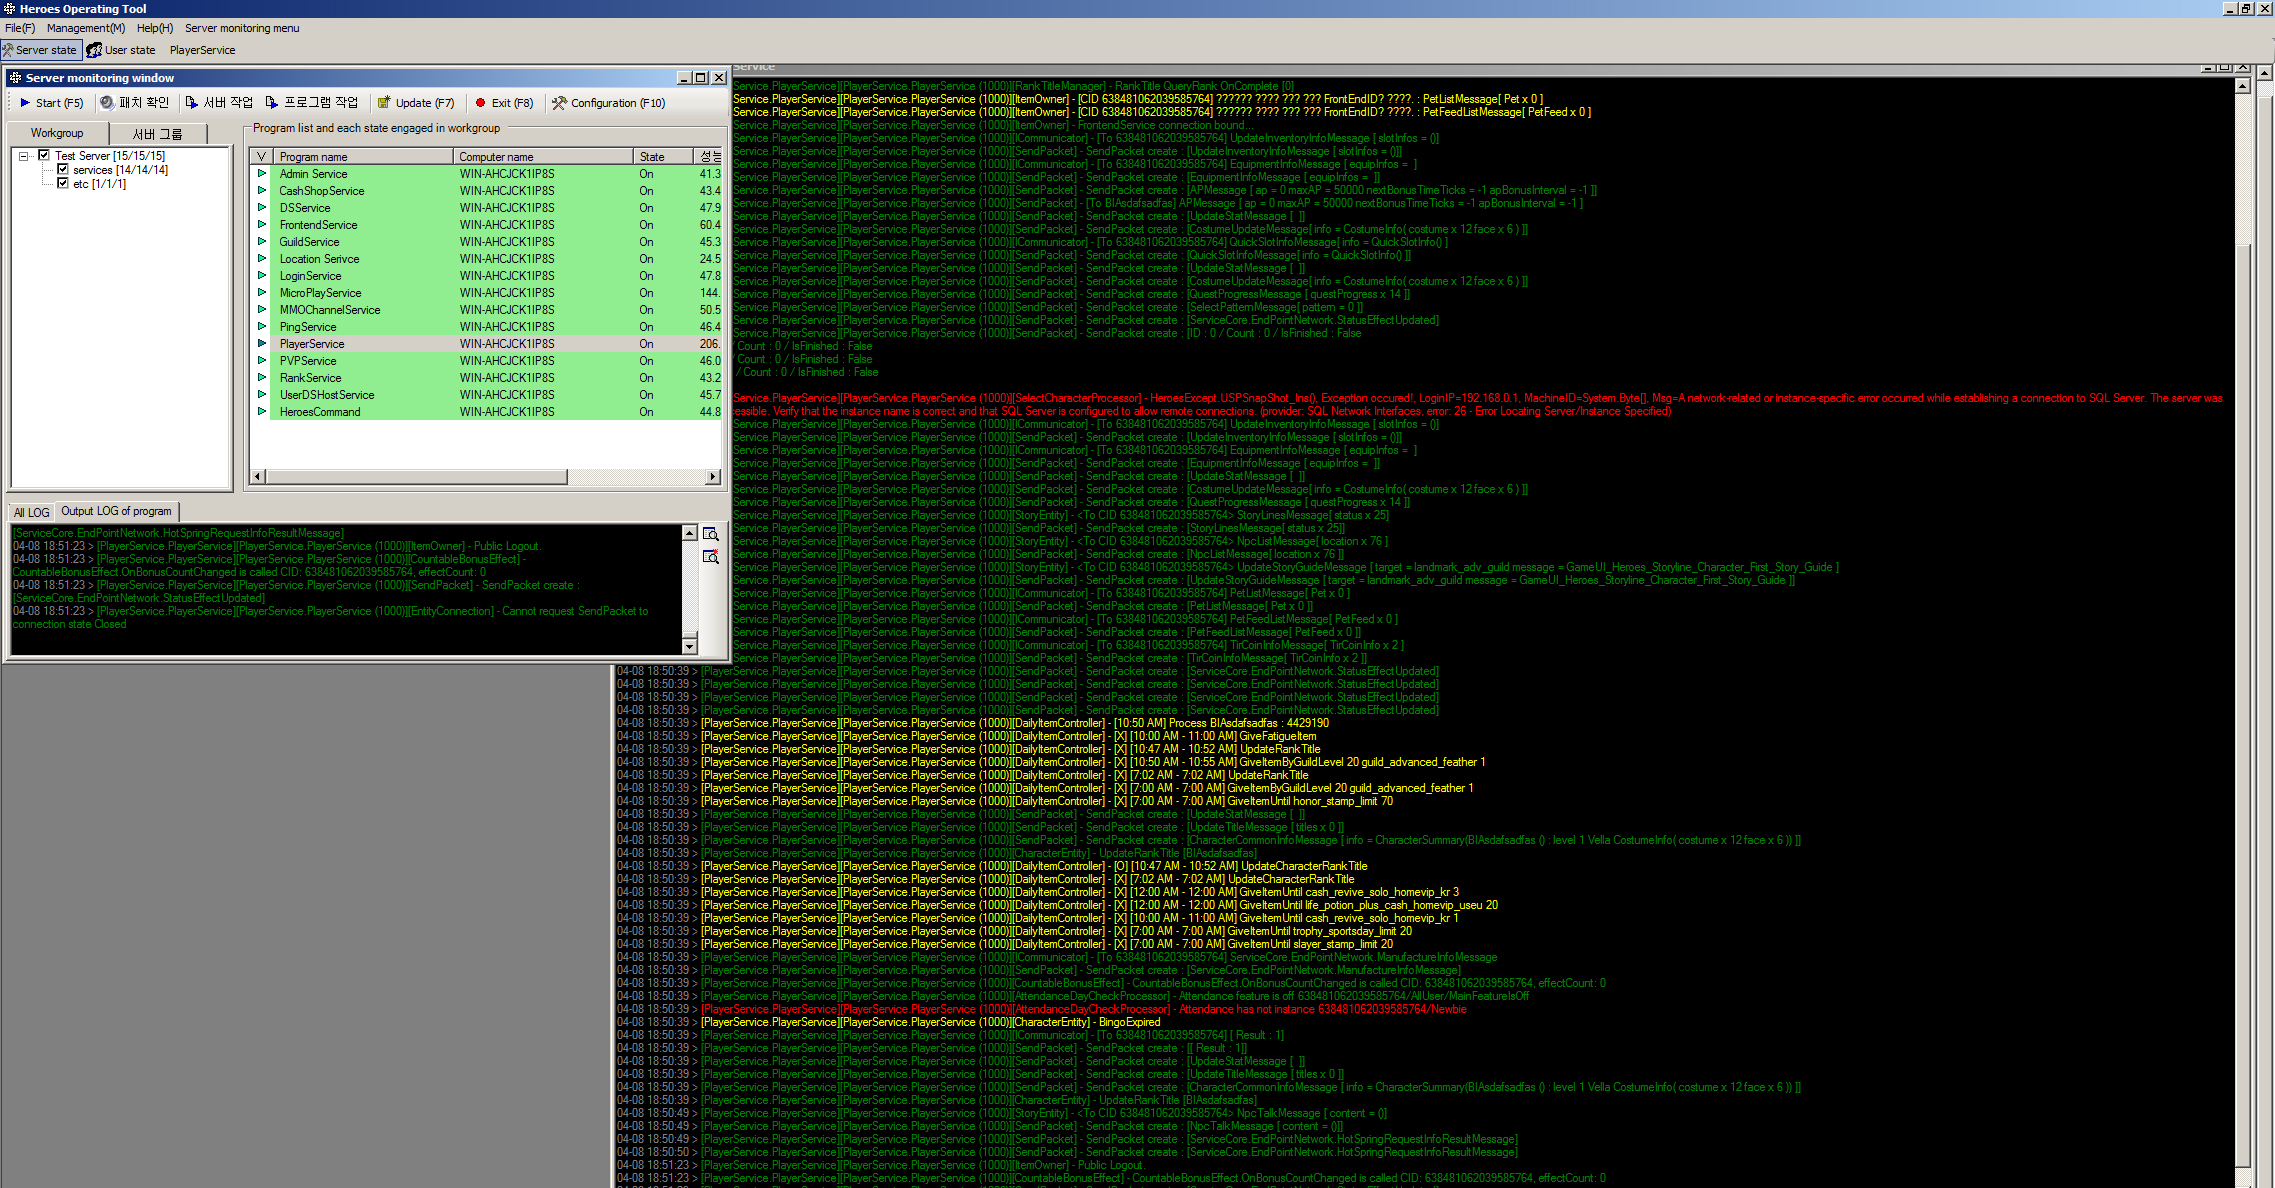Click program list scroll left arrow
The image size is (2275, 1188).
click(x=258, y=477)
